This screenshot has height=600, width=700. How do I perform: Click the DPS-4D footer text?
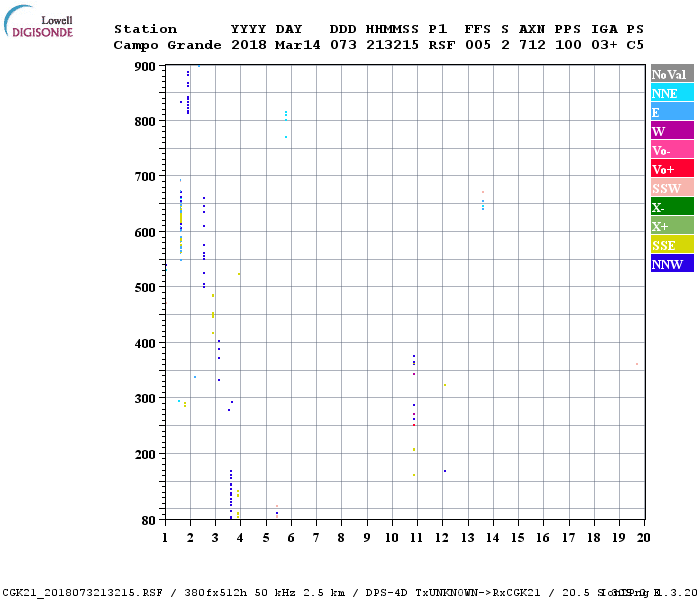coord(387,593)
